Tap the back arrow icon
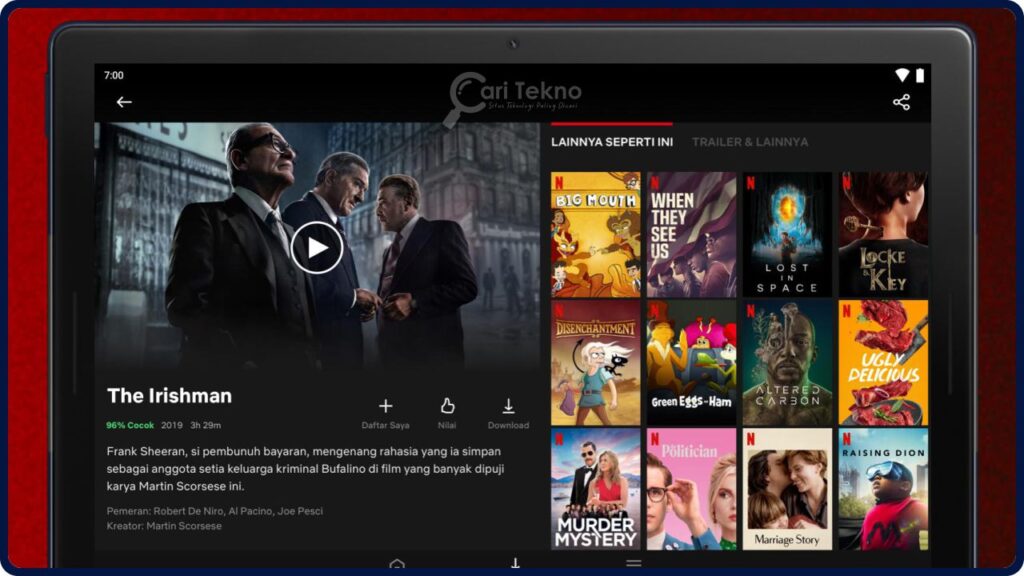 tap(124, 102)
